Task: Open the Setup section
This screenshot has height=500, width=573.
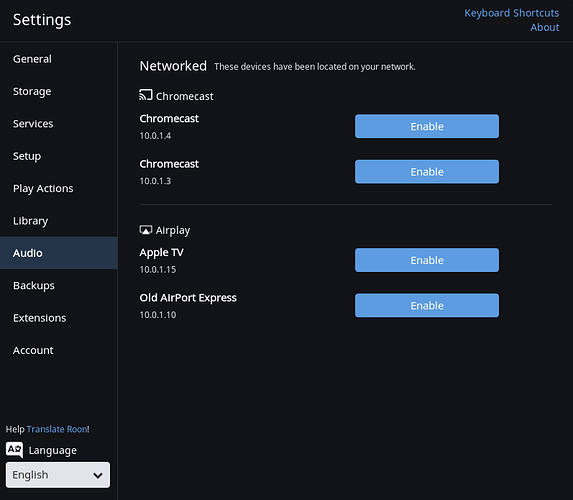Action: [58, 156]
